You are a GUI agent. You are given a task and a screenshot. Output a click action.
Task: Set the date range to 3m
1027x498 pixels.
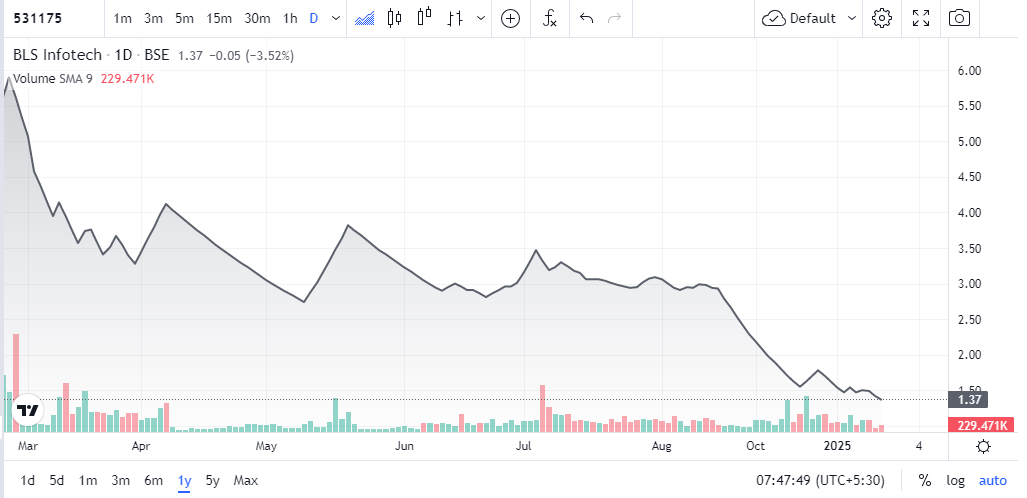click(x=121, y=481)
